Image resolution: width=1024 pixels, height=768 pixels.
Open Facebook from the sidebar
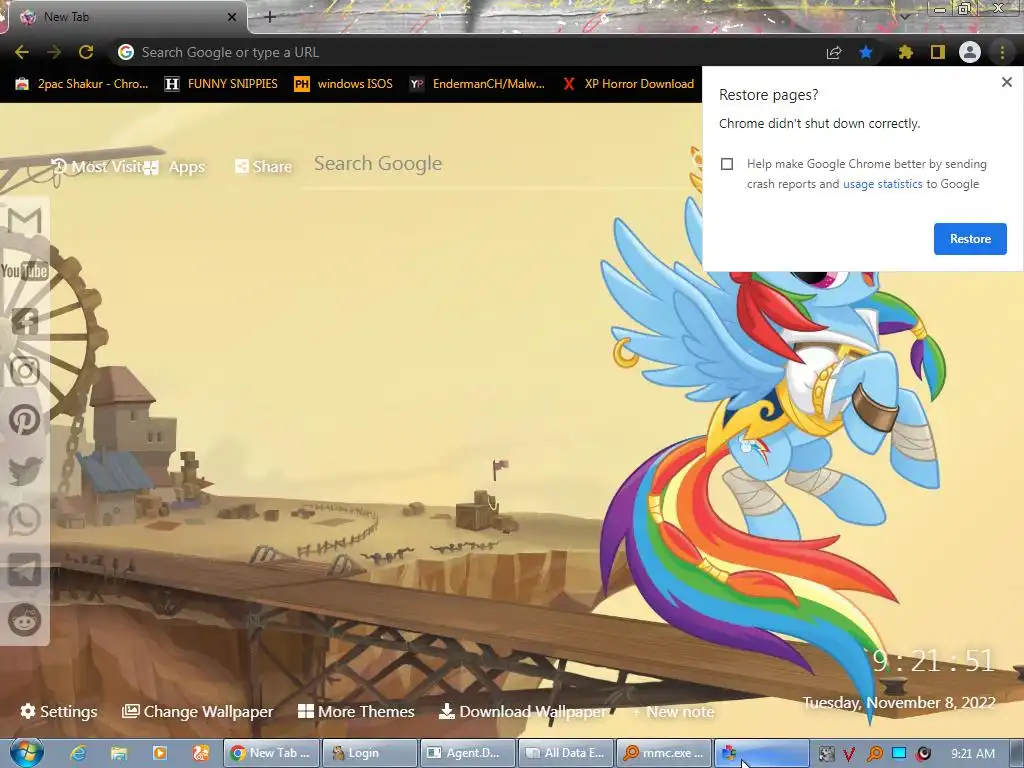[x=25, y=321]
